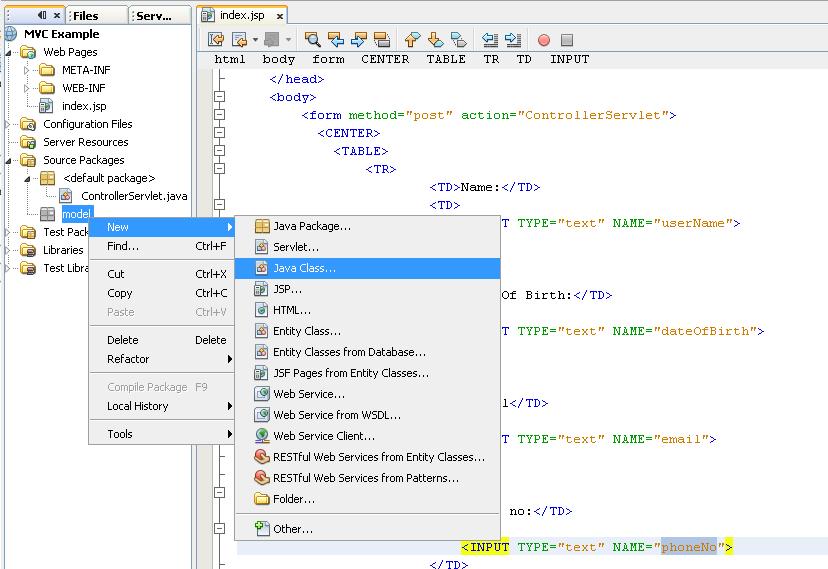The width and height of the screenshot is (828, 569).
Task: Click the Find Selection magnifier icon
Action: (312, 40)
